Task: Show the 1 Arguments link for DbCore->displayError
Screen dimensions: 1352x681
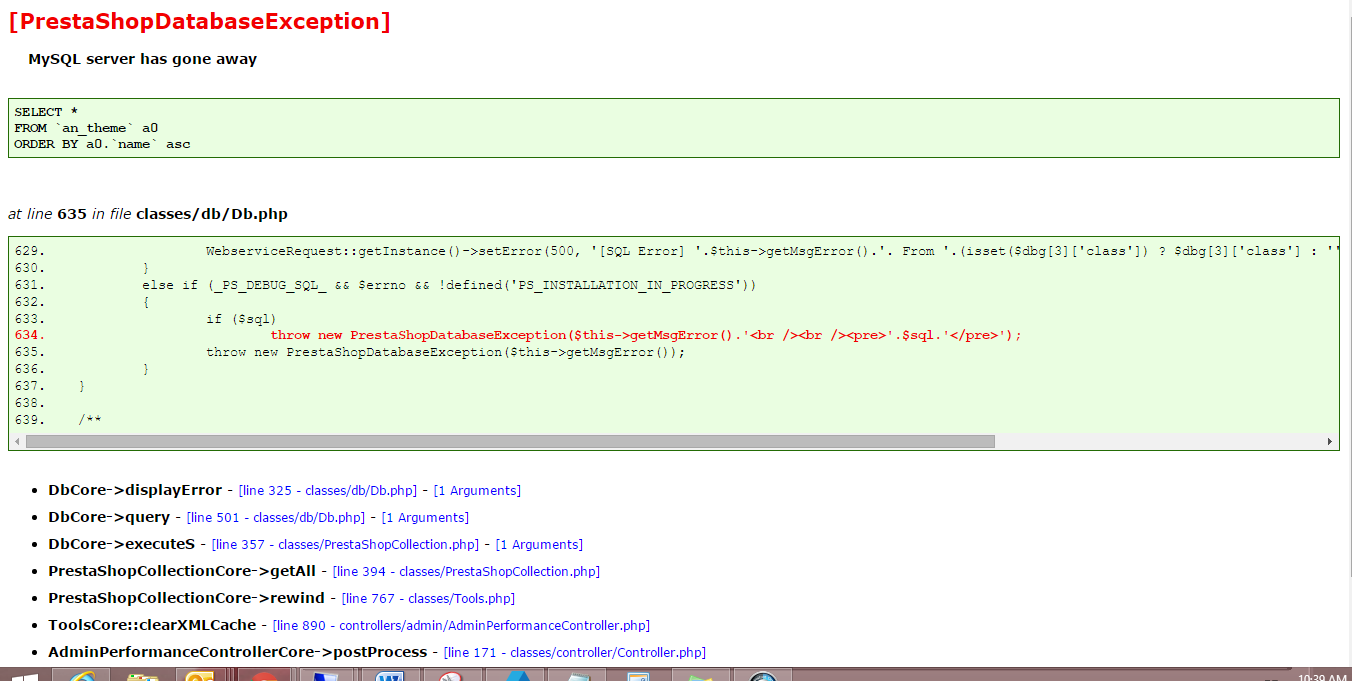Action: tap(477, 491)
